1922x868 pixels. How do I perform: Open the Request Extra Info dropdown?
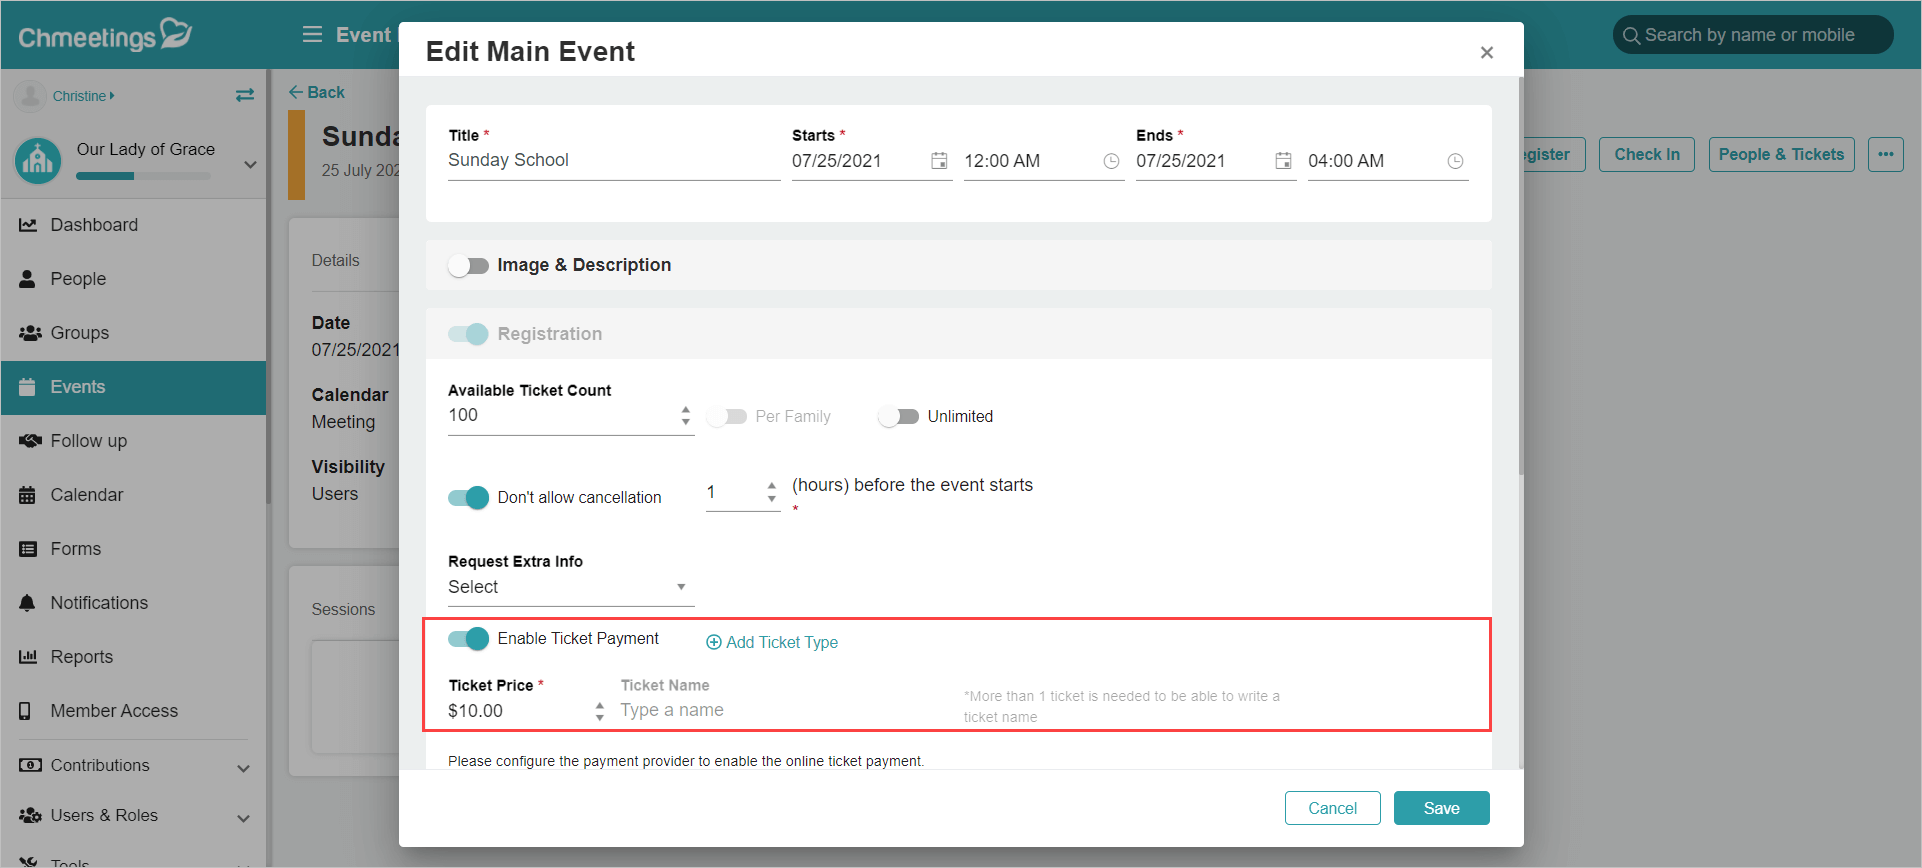point(571,587)
